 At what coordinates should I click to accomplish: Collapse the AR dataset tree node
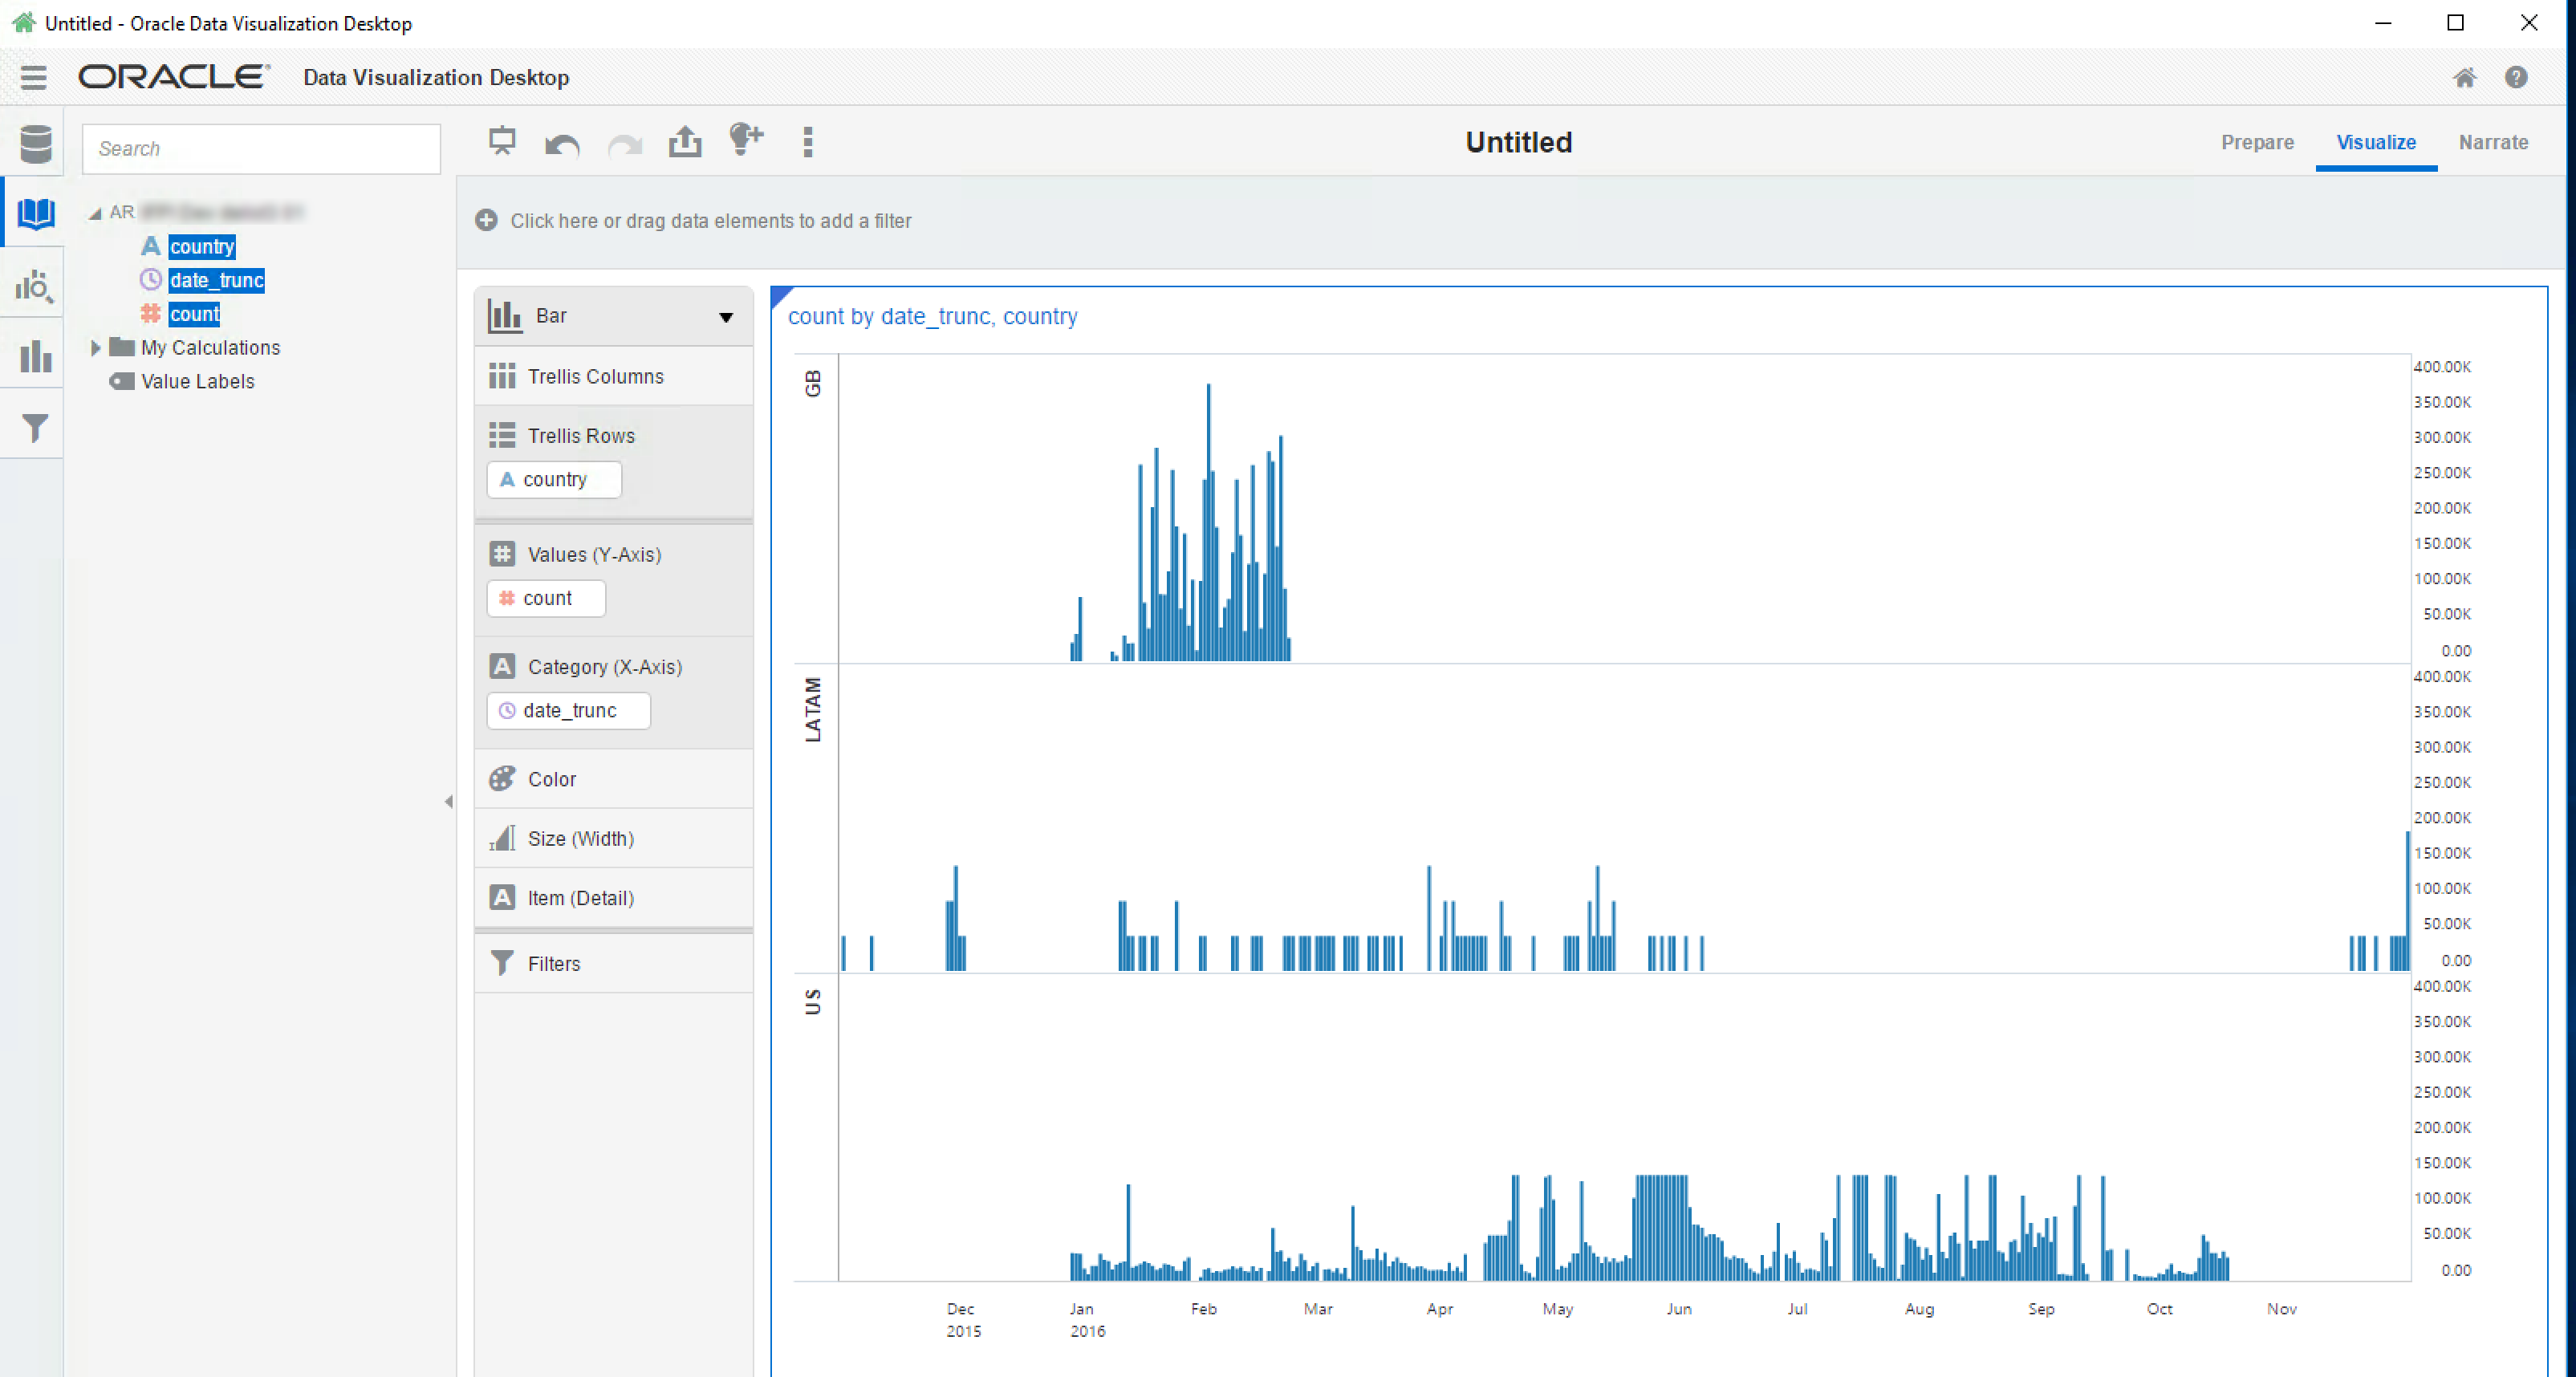point(95,213)
